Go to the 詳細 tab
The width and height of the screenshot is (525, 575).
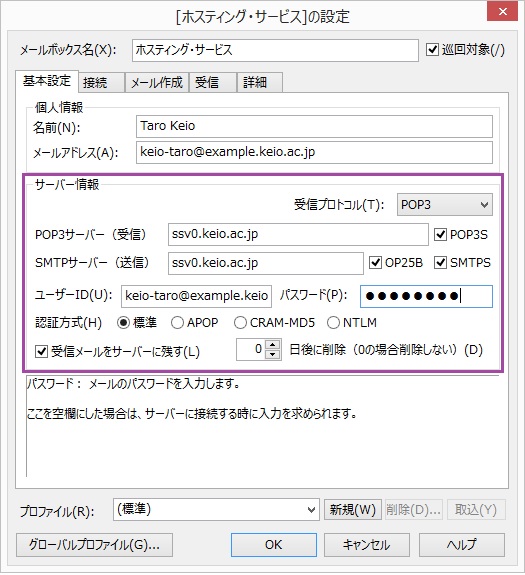[260, 82]
